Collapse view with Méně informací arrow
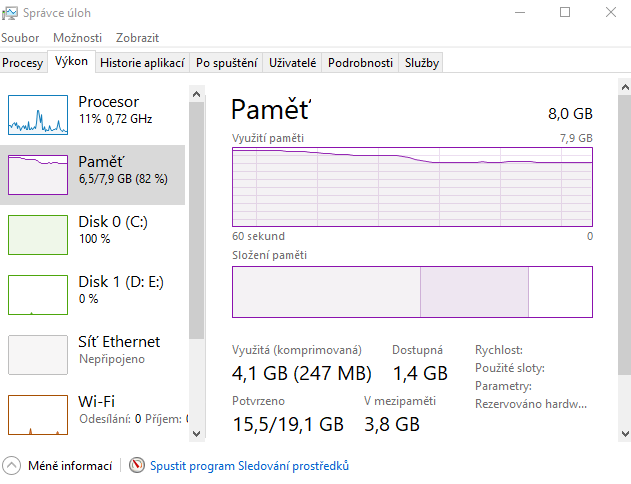 click(12, 466)
